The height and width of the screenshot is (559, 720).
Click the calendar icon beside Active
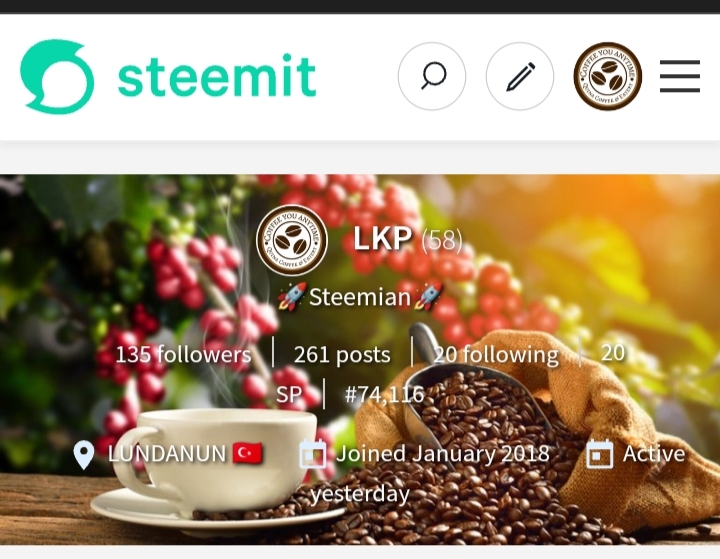point(600,454)
